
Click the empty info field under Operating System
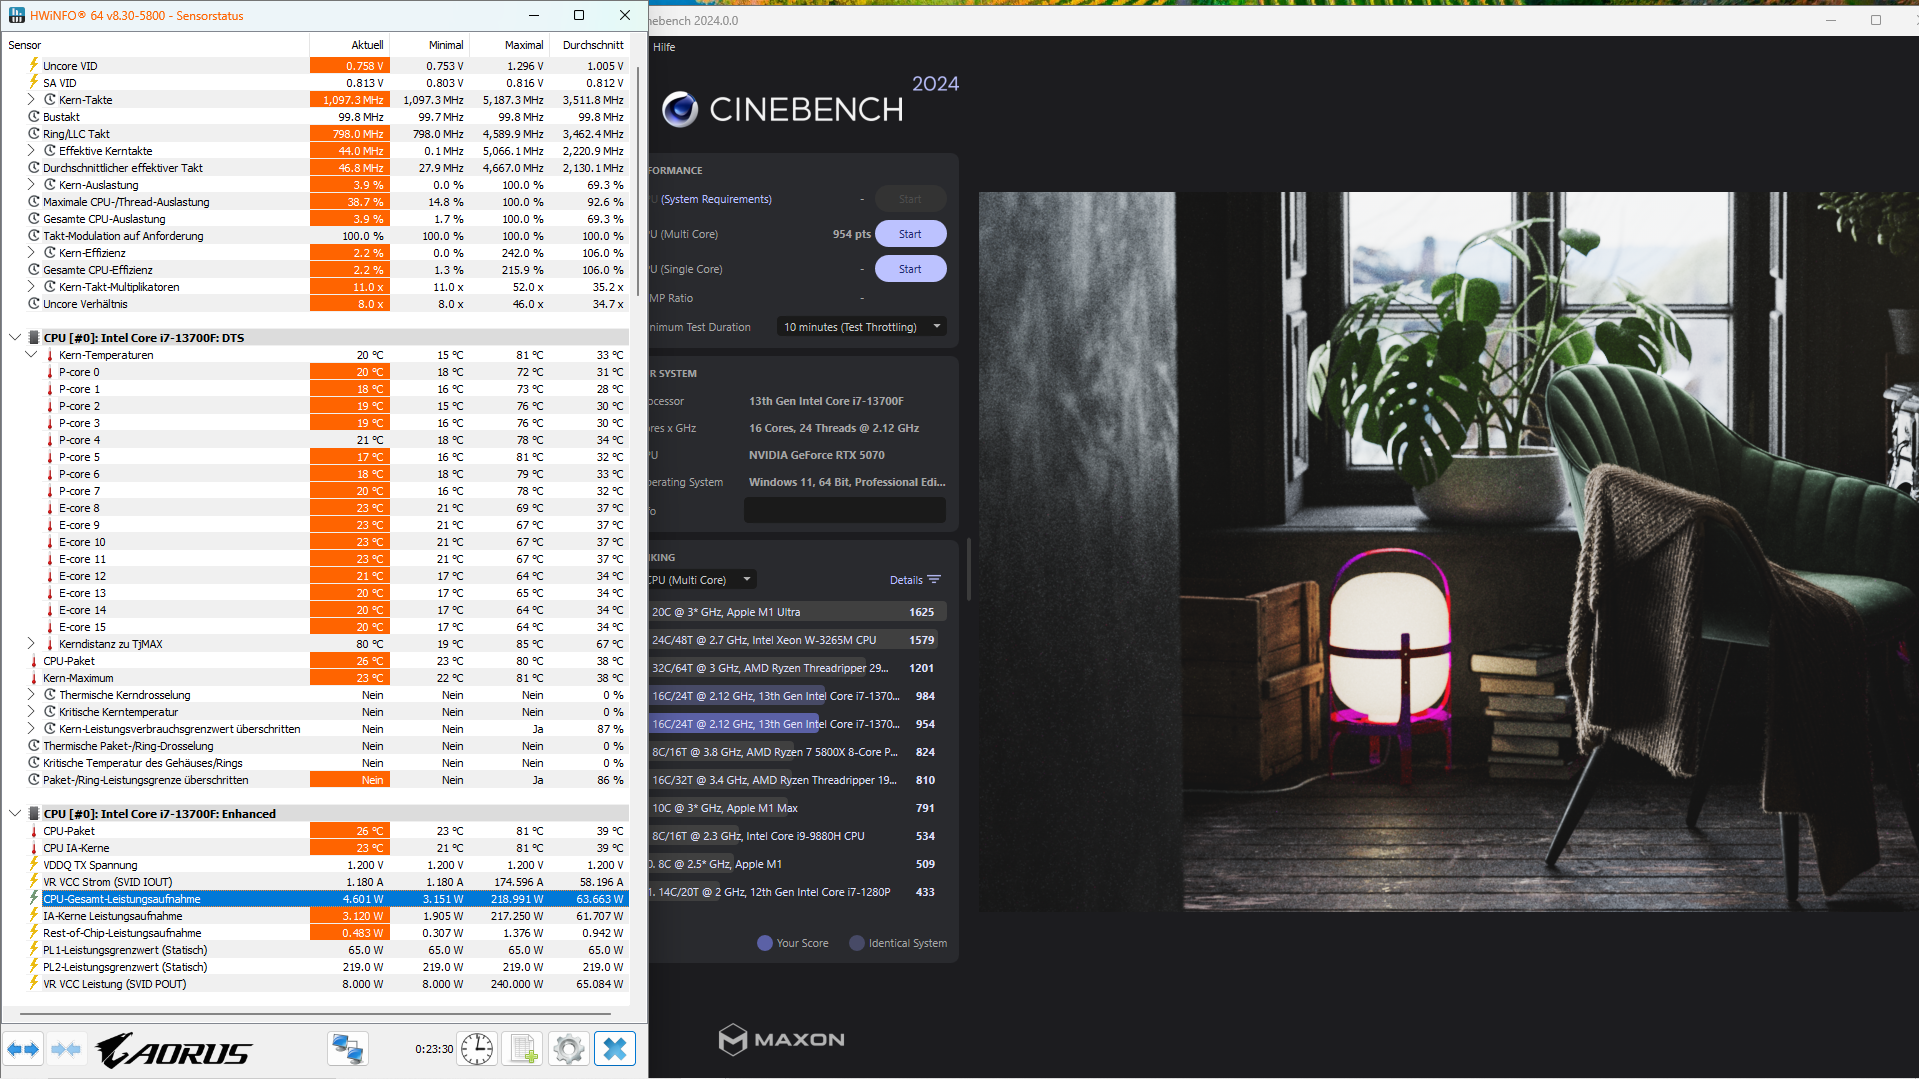point(845,510)
